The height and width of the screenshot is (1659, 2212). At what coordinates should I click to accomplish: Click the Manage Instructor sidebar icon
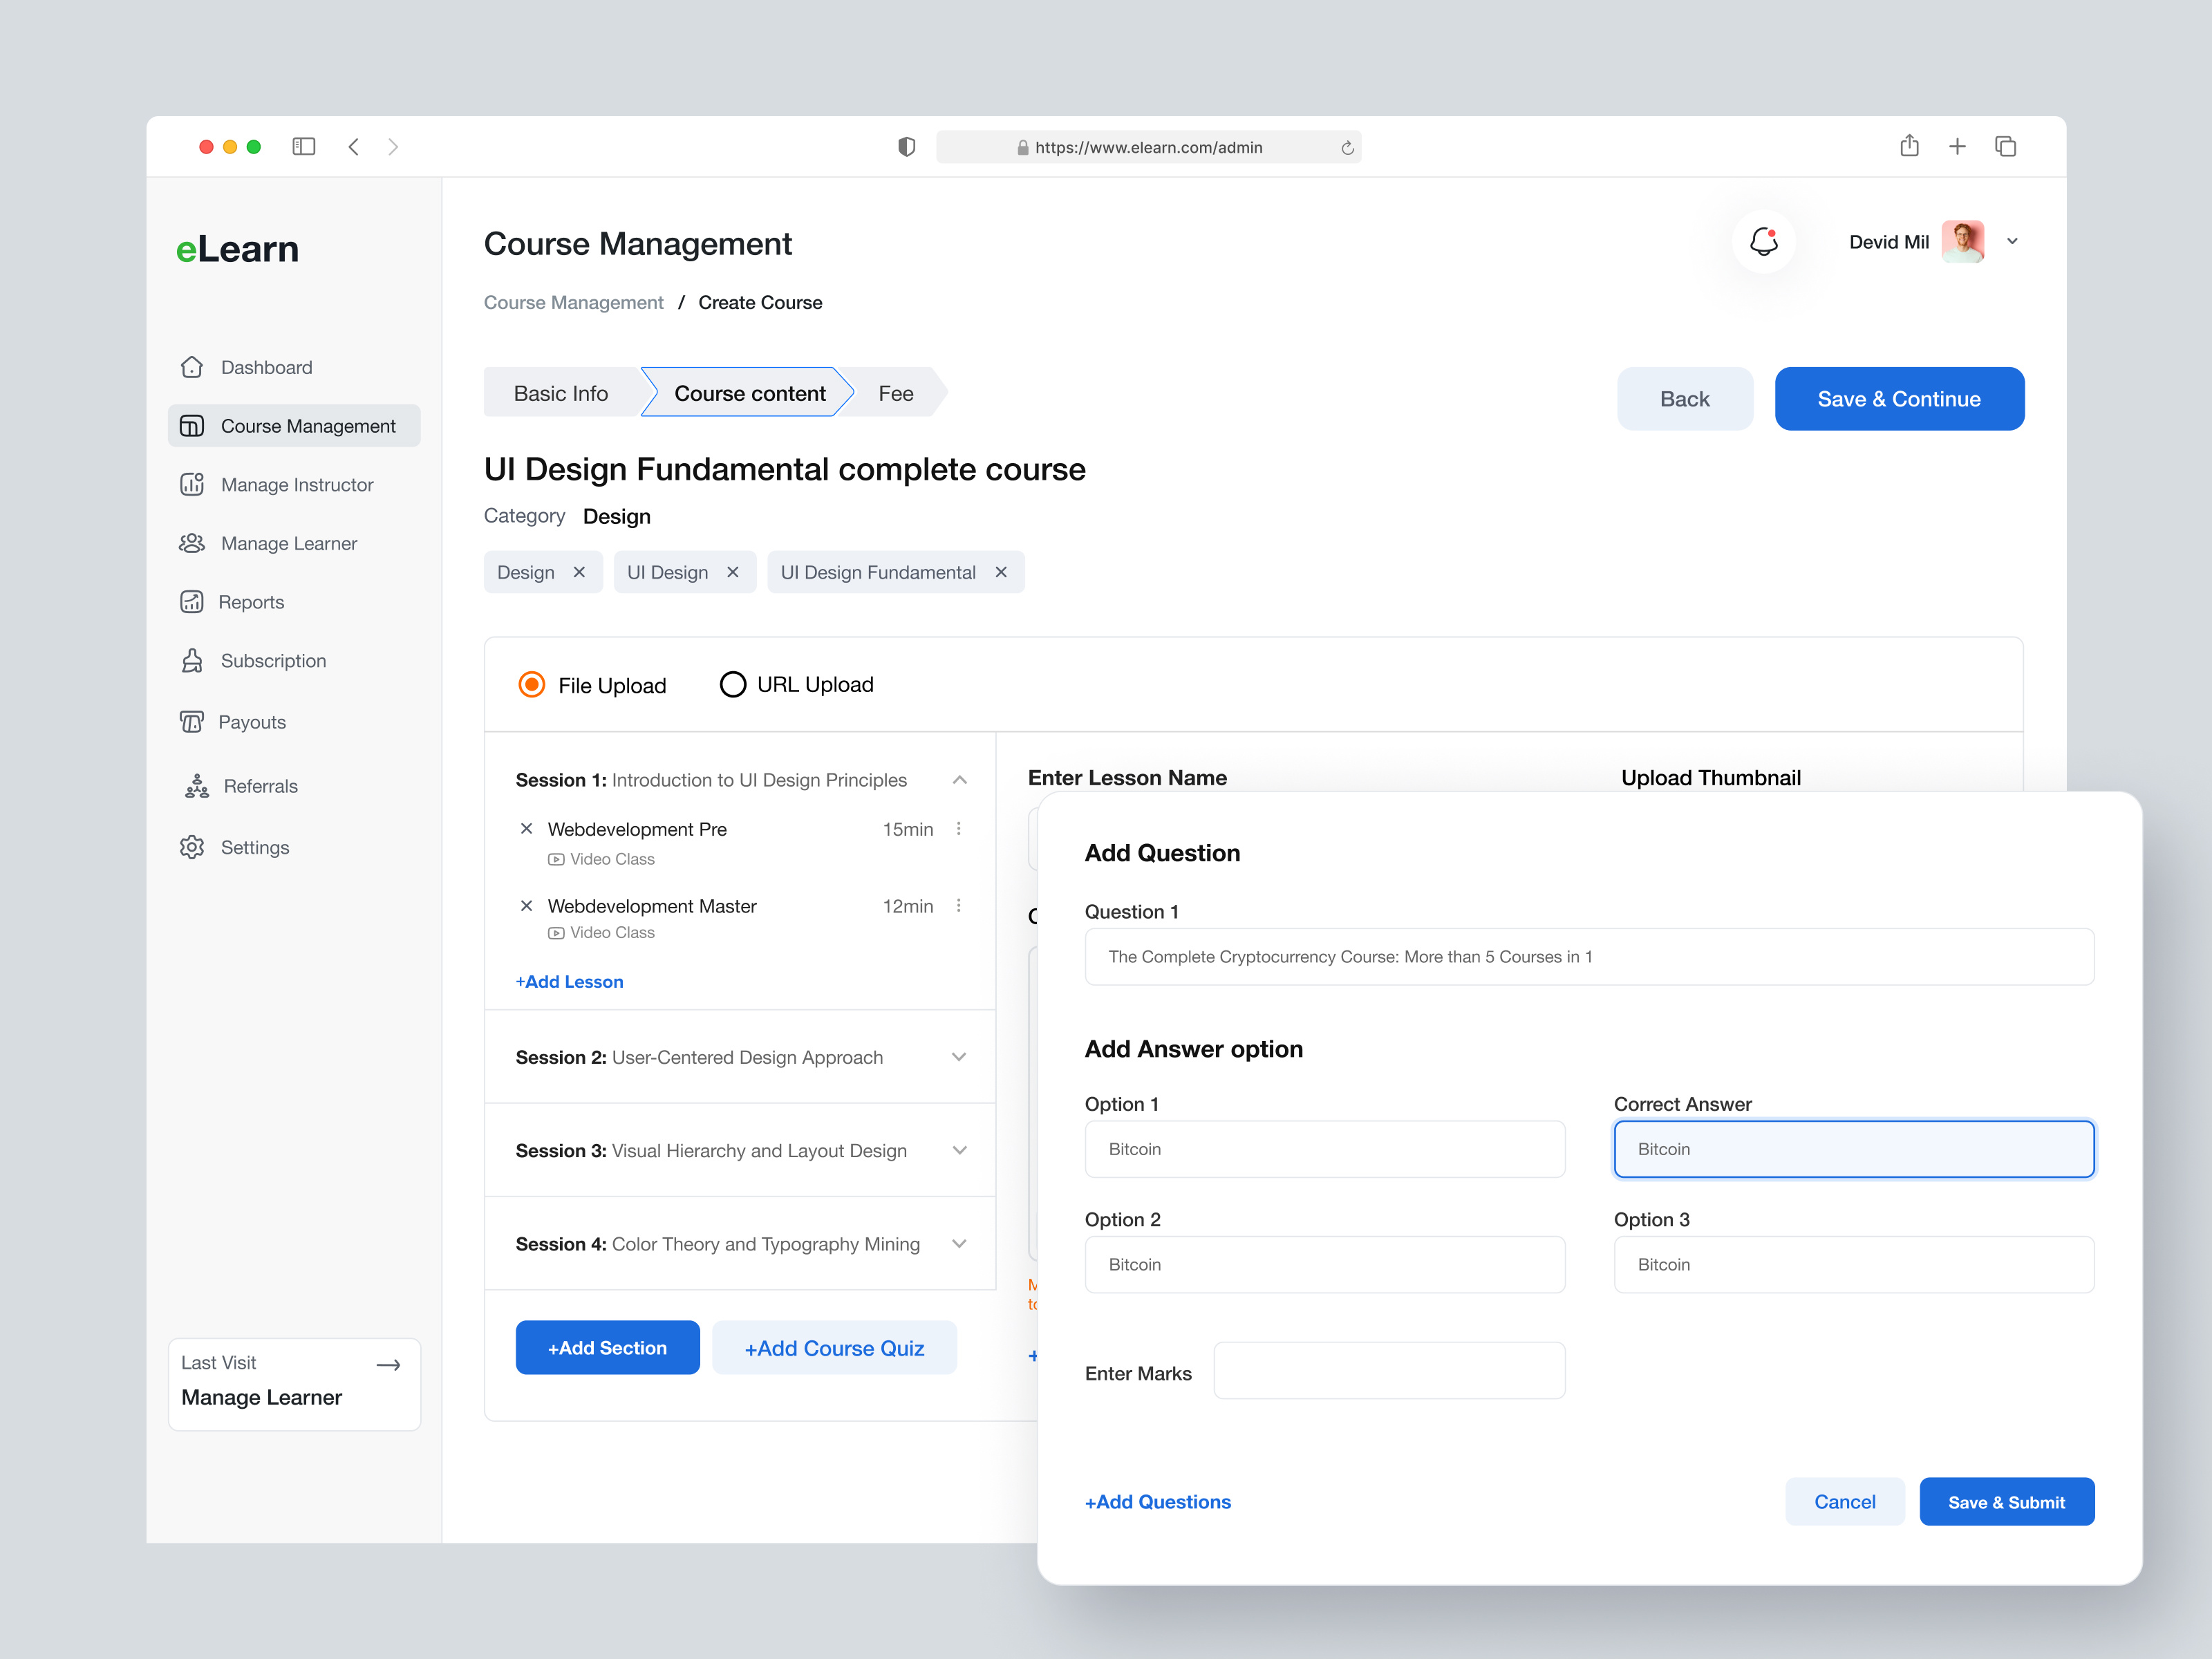coord(192,484)
